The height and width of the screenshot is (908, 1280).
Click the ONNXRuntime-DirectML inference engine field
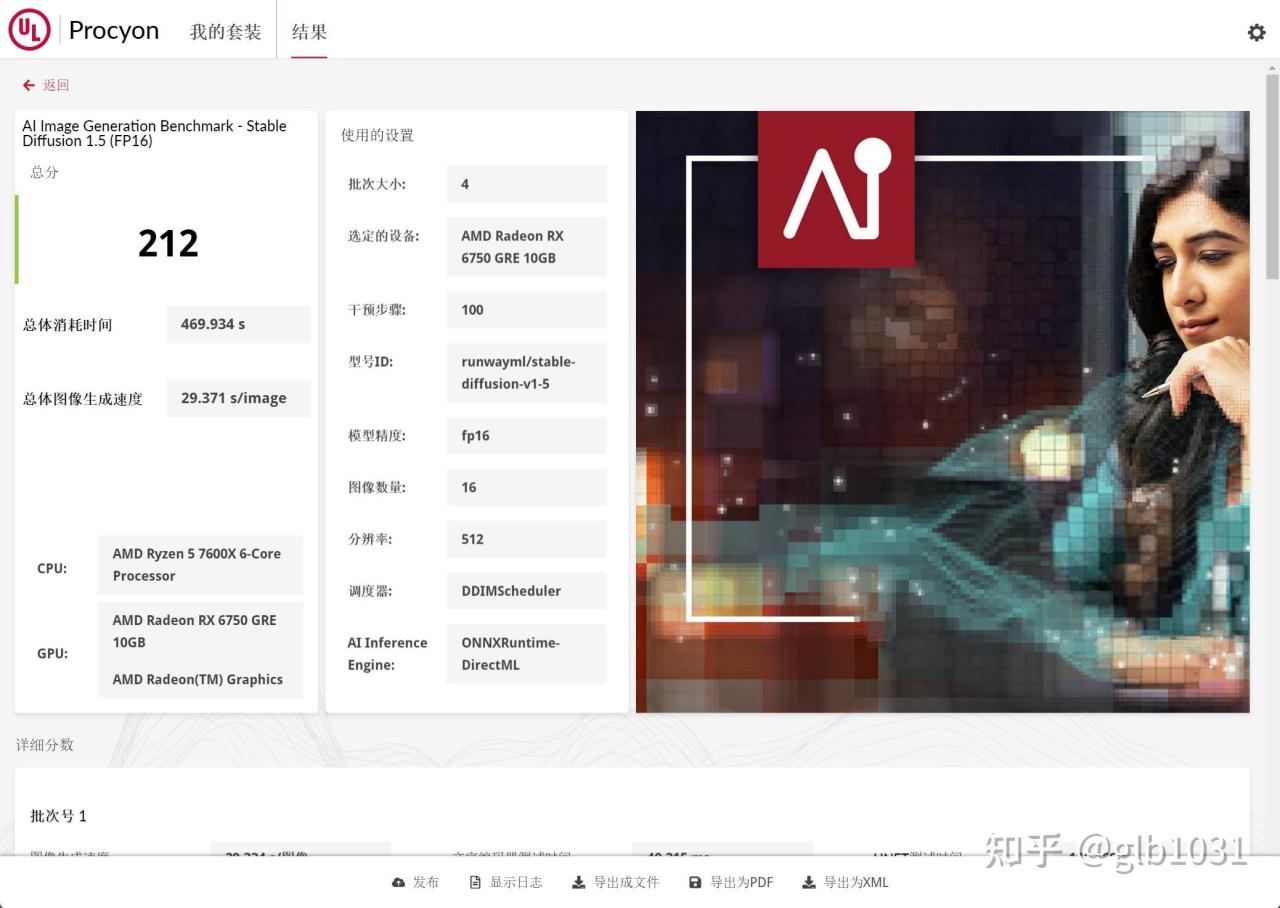click(x=526, y=653)
